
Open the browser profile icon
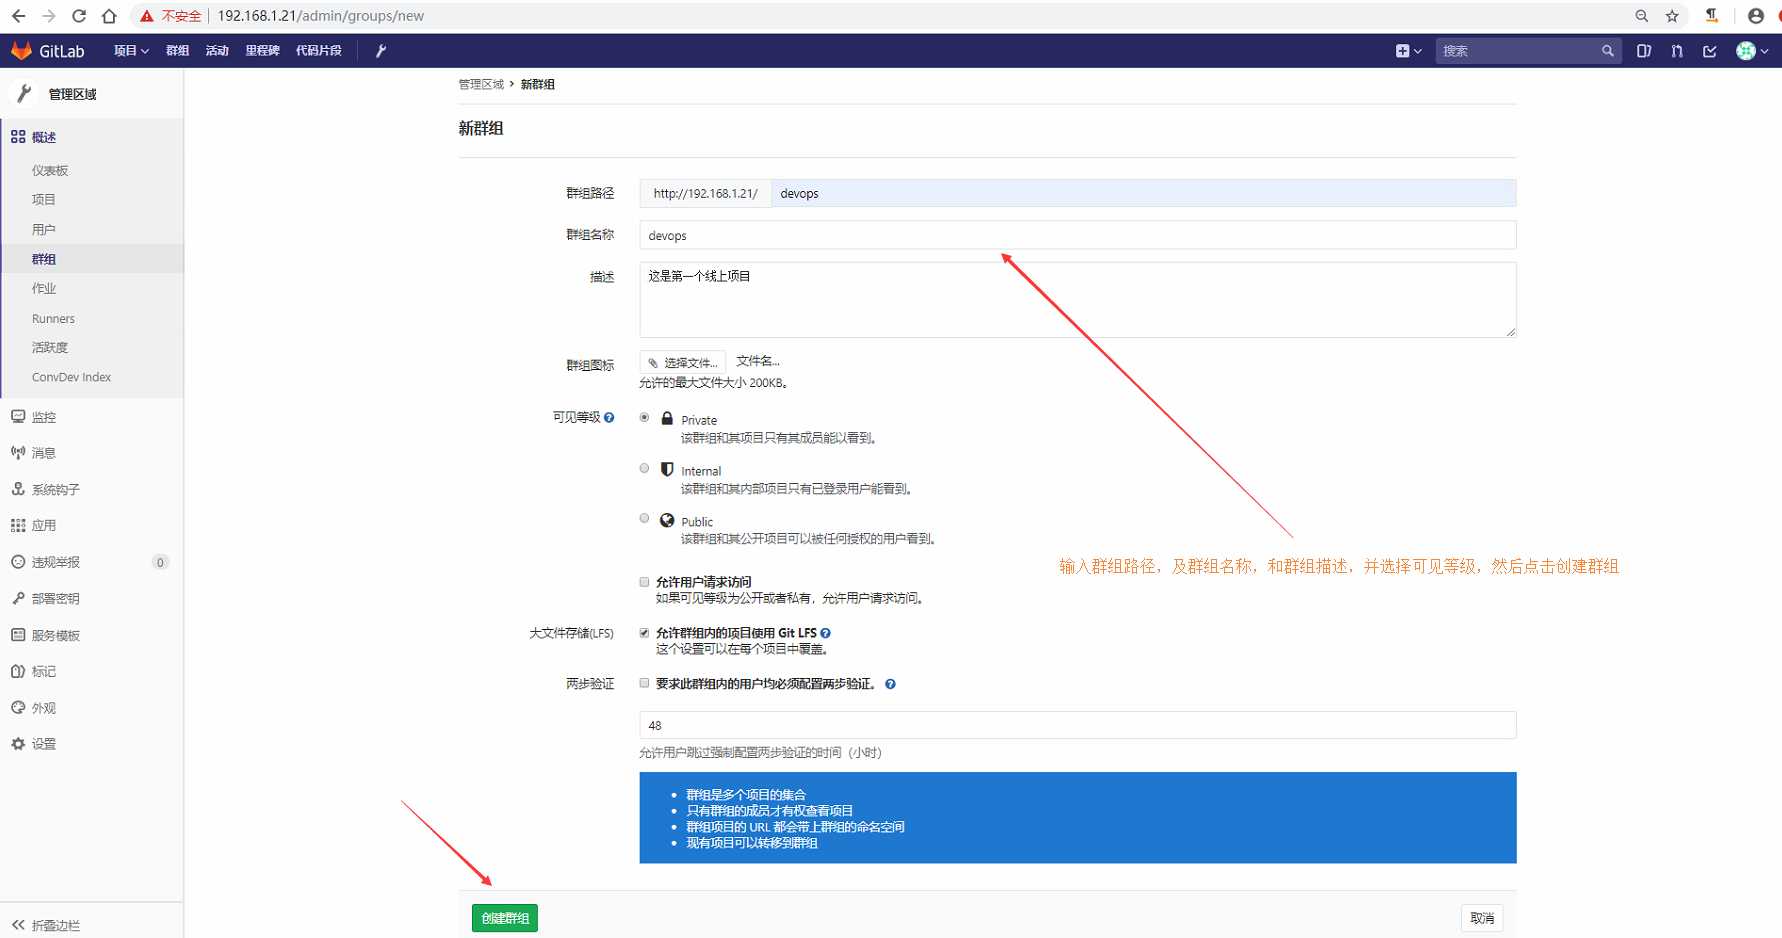coord(1755,16)
